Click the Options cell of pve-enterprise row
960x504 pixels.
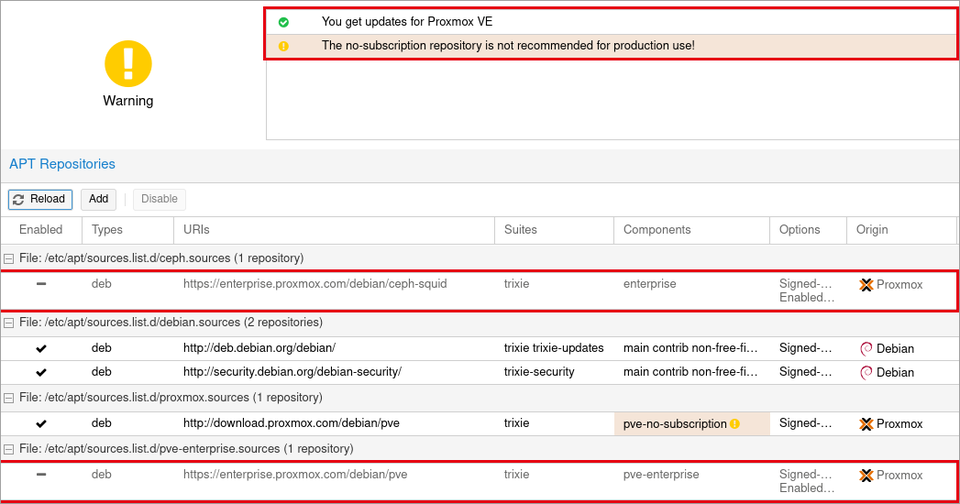[806, 481]
